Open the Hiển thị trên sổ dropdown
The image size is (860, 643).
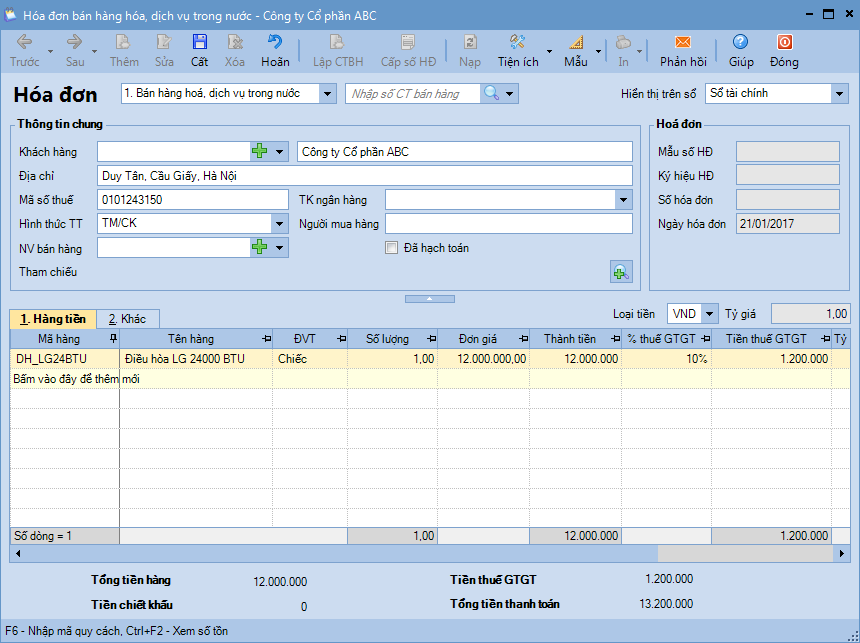click(x=838, y=93)
